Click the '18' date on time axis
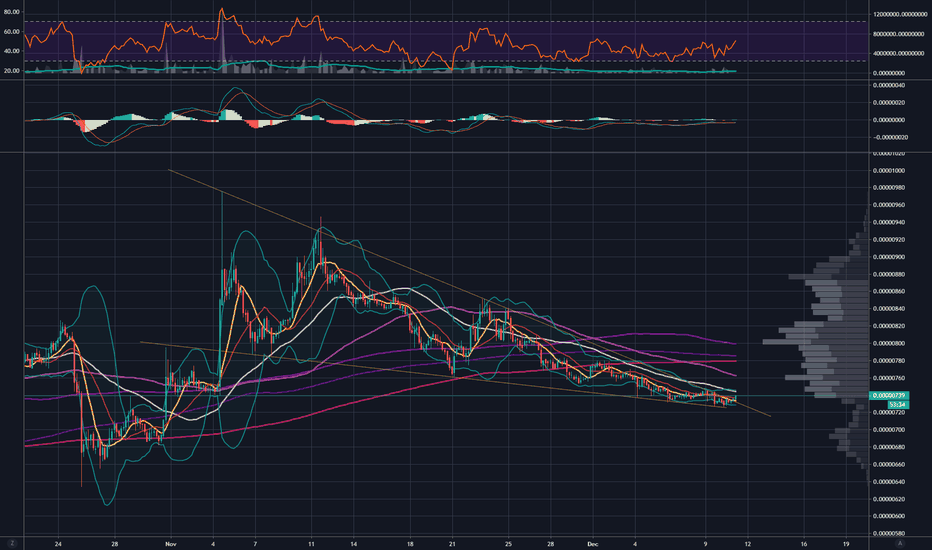The width and height of the screenshot is (932, 550). 410,543
